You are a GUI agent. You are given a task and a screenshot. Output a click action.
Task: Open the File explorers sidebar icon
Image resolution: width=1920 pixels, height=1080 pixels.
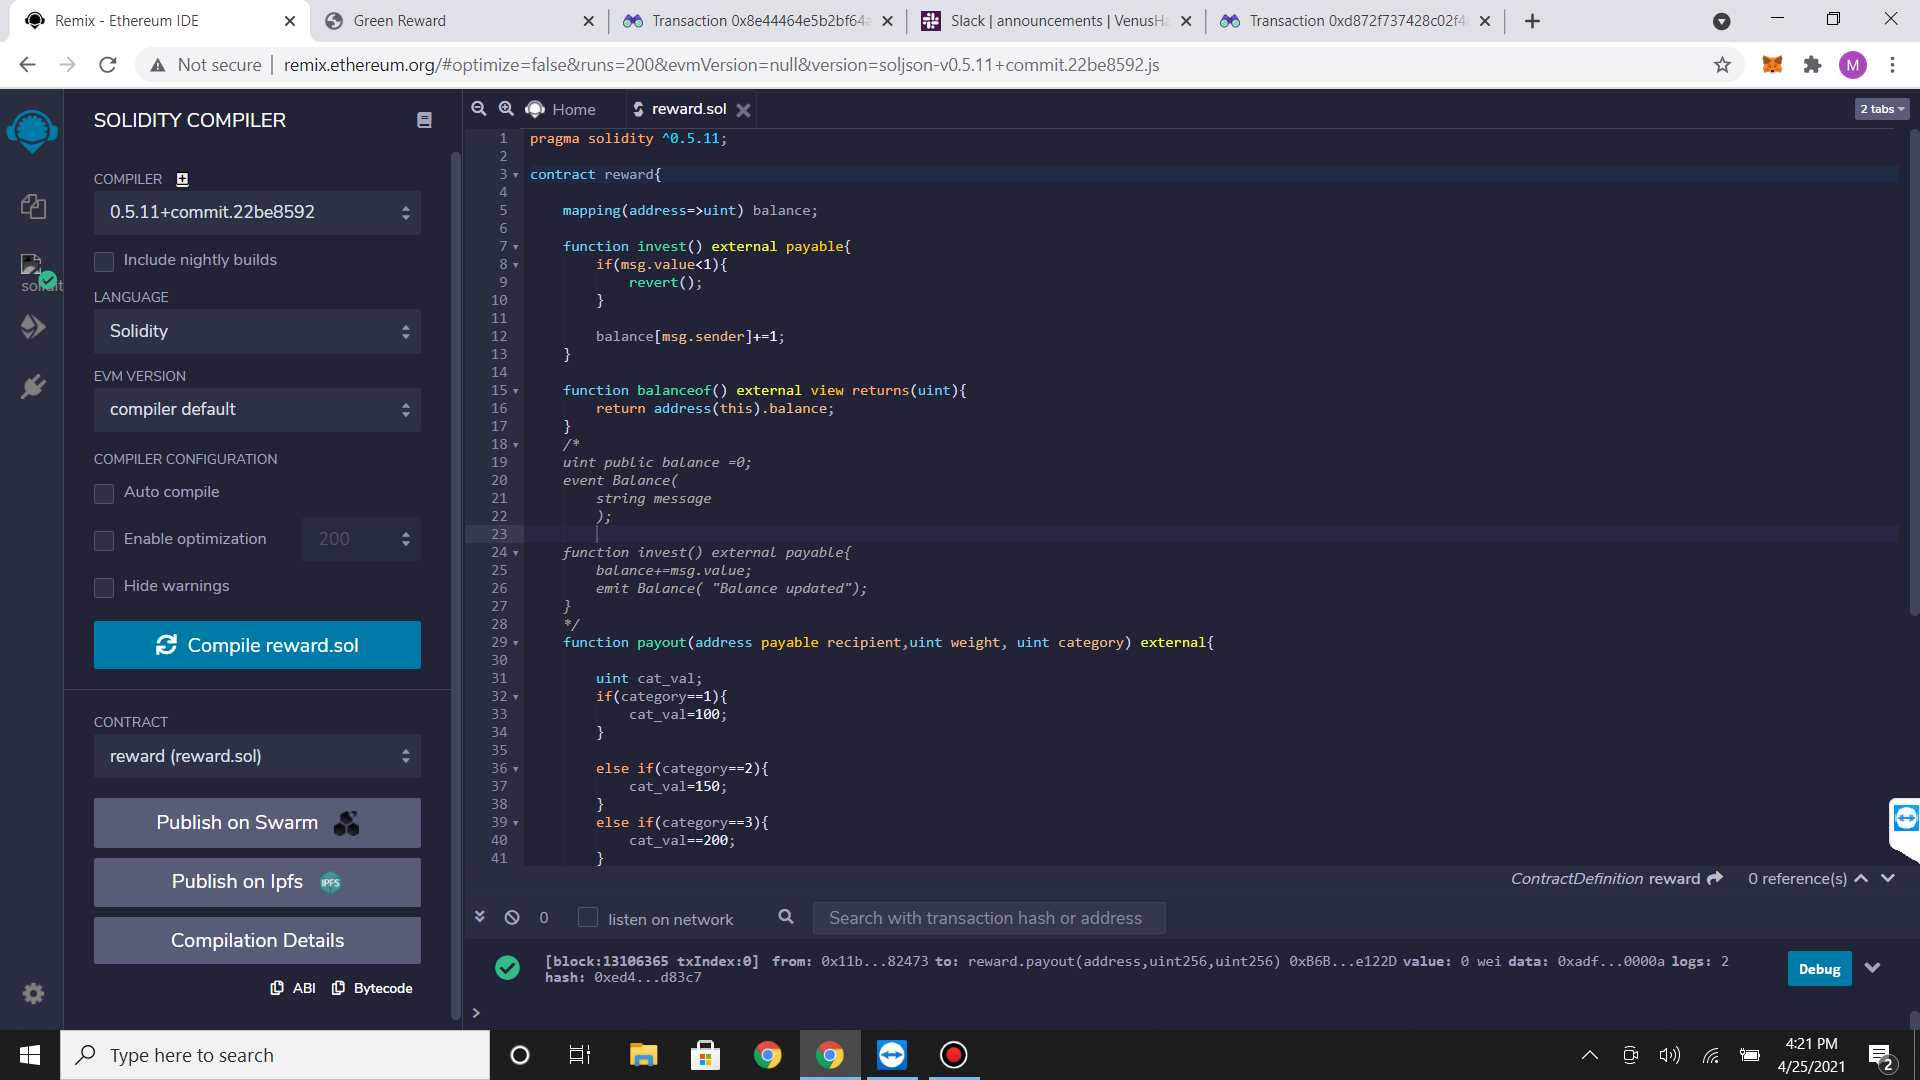click(33, 207)
